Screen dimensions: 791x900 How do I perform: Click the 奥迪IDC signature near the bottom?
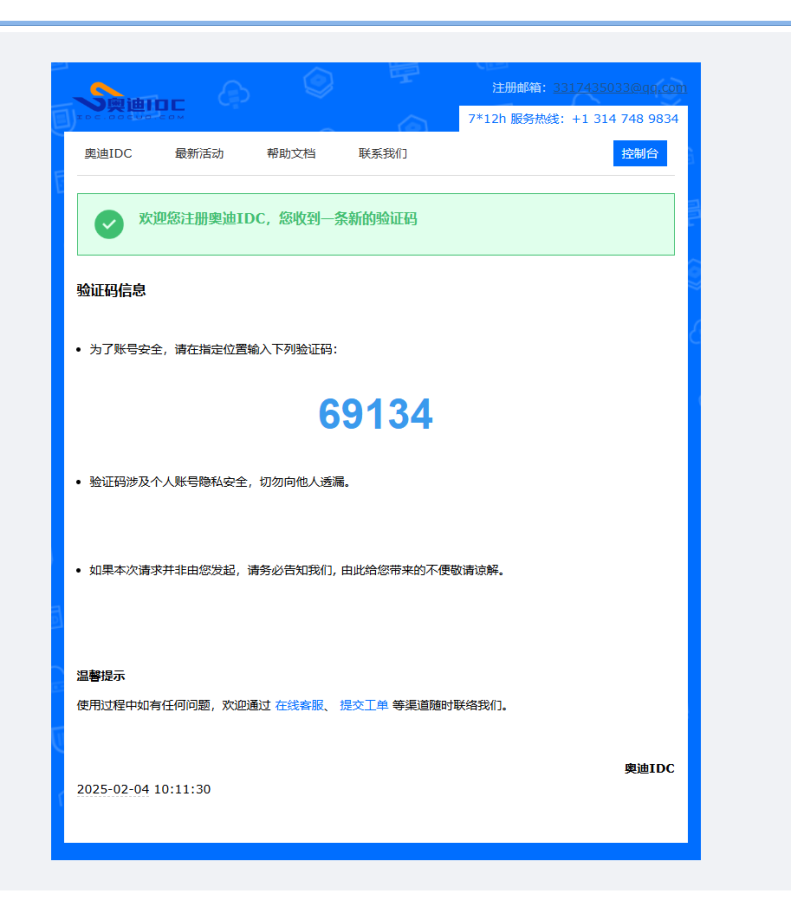[x=649, y=768]
